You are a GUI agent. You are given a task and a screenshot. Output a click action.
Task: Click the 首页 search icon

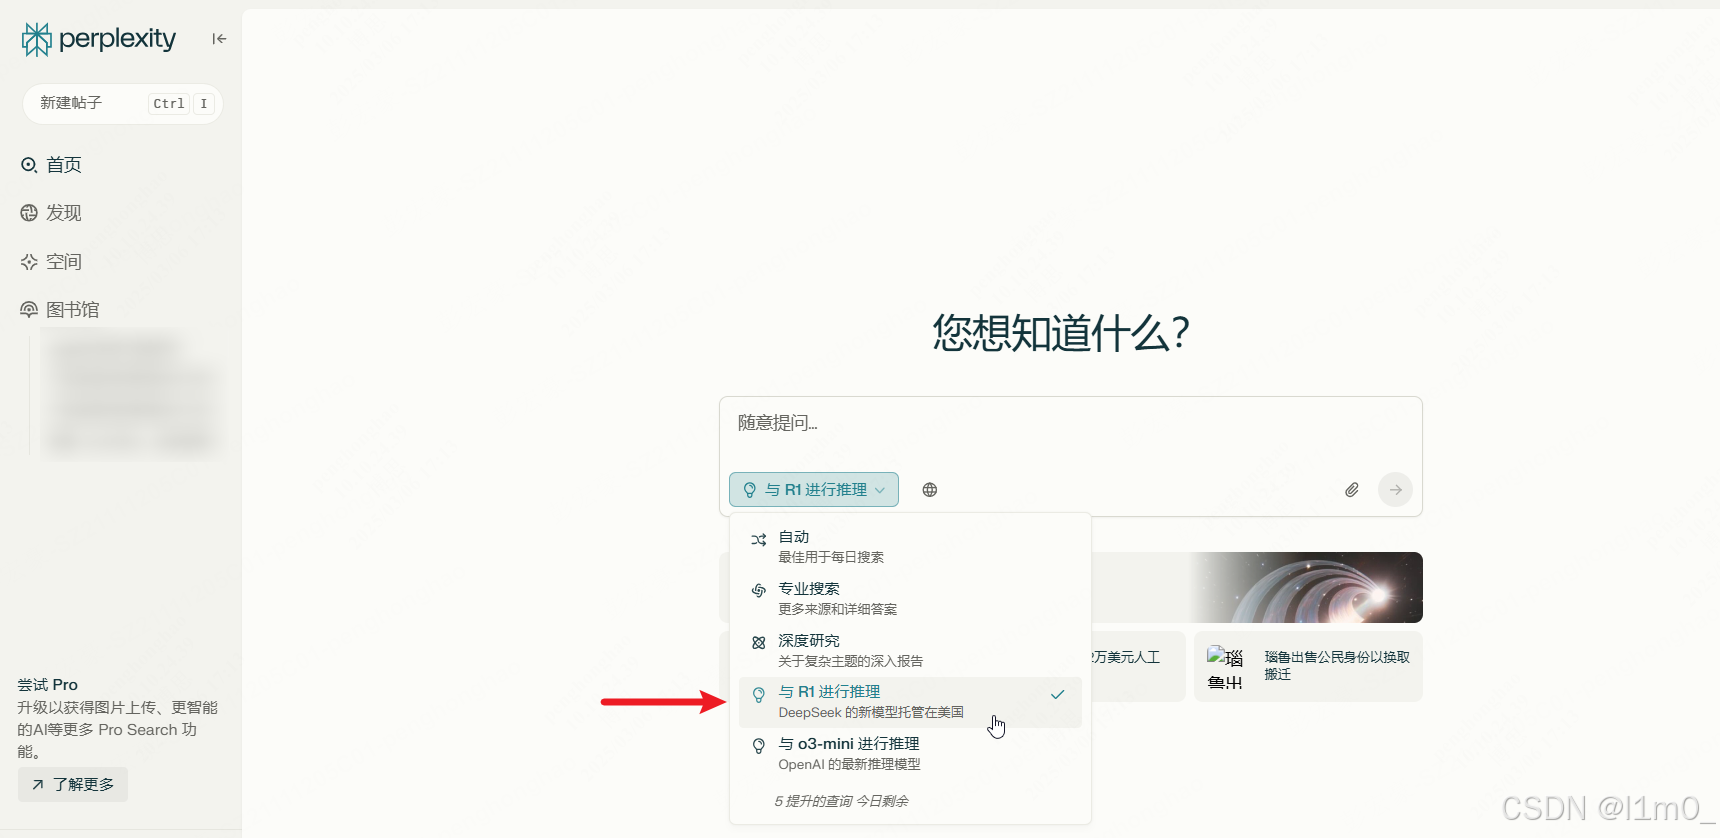click(29, 165)
